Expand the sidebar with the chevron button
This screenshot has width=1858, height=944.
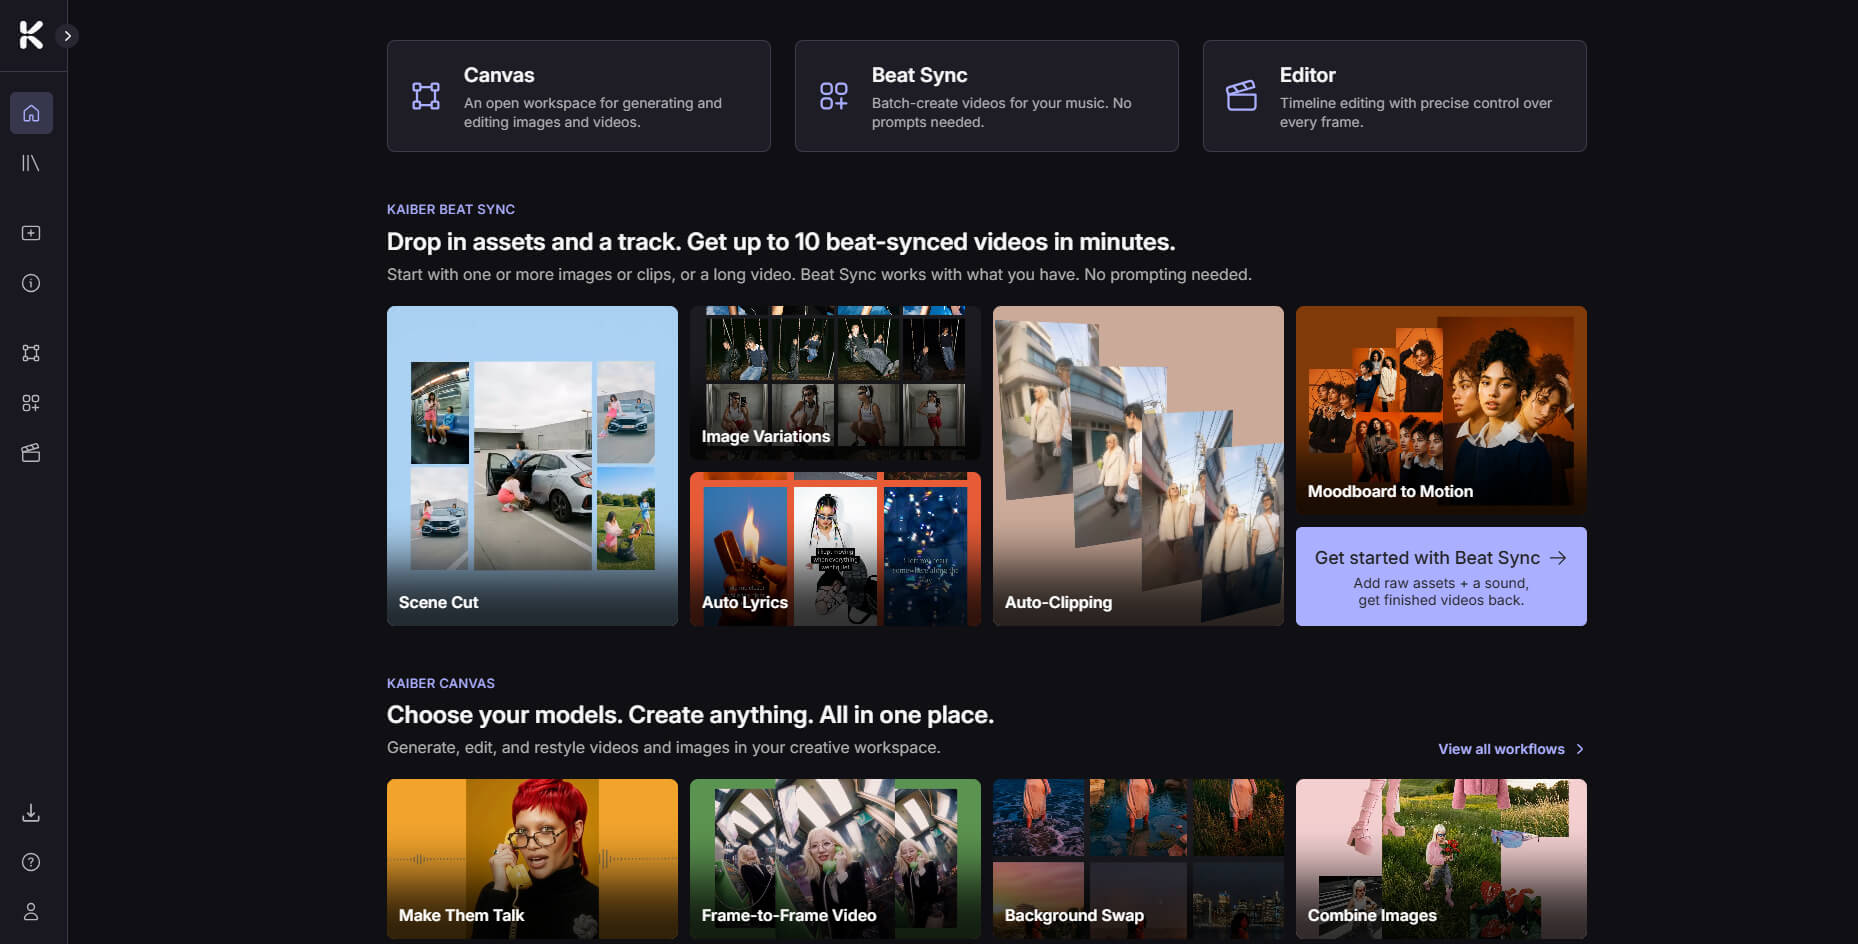pyautogui.click(x=67, y=36)
